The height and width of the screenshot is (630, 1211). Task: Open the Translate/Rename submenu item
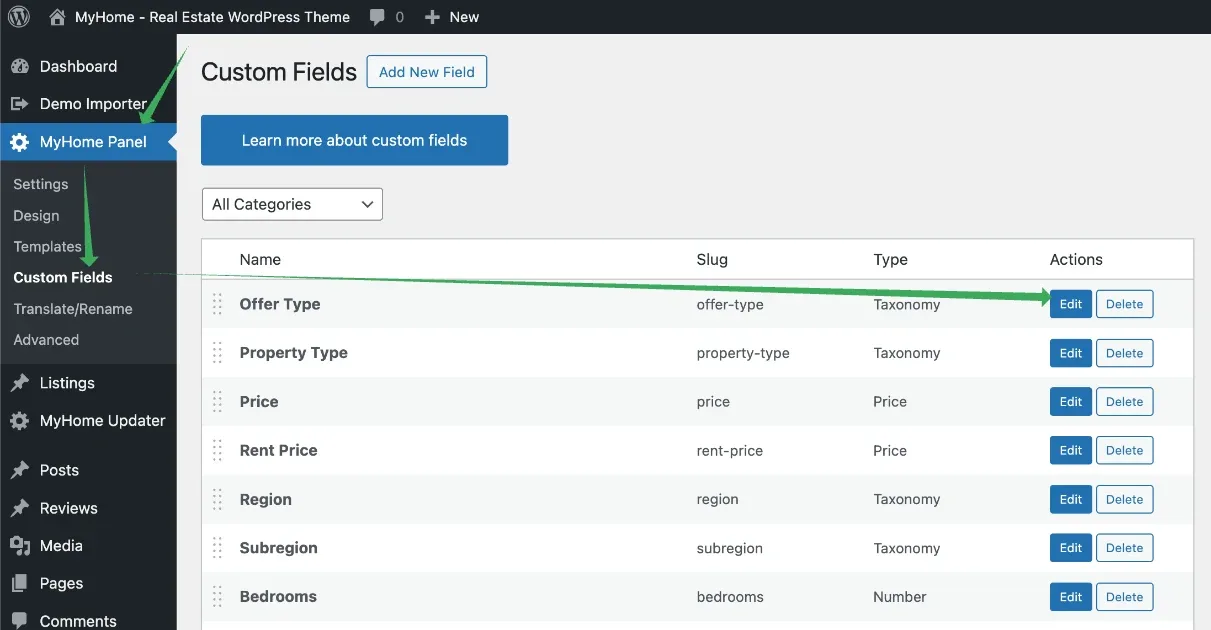[x=73, y=309]
